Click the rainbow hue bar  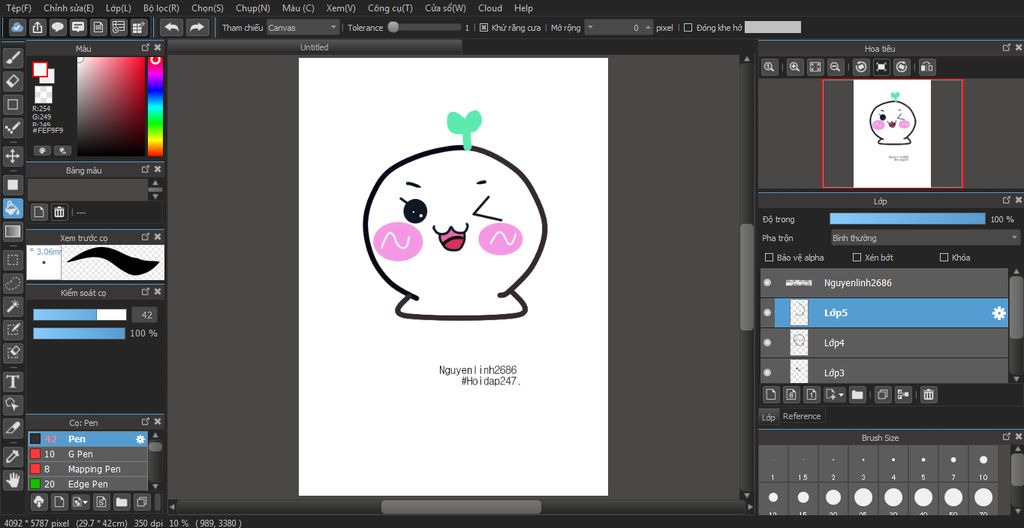[x=155, y=107]
